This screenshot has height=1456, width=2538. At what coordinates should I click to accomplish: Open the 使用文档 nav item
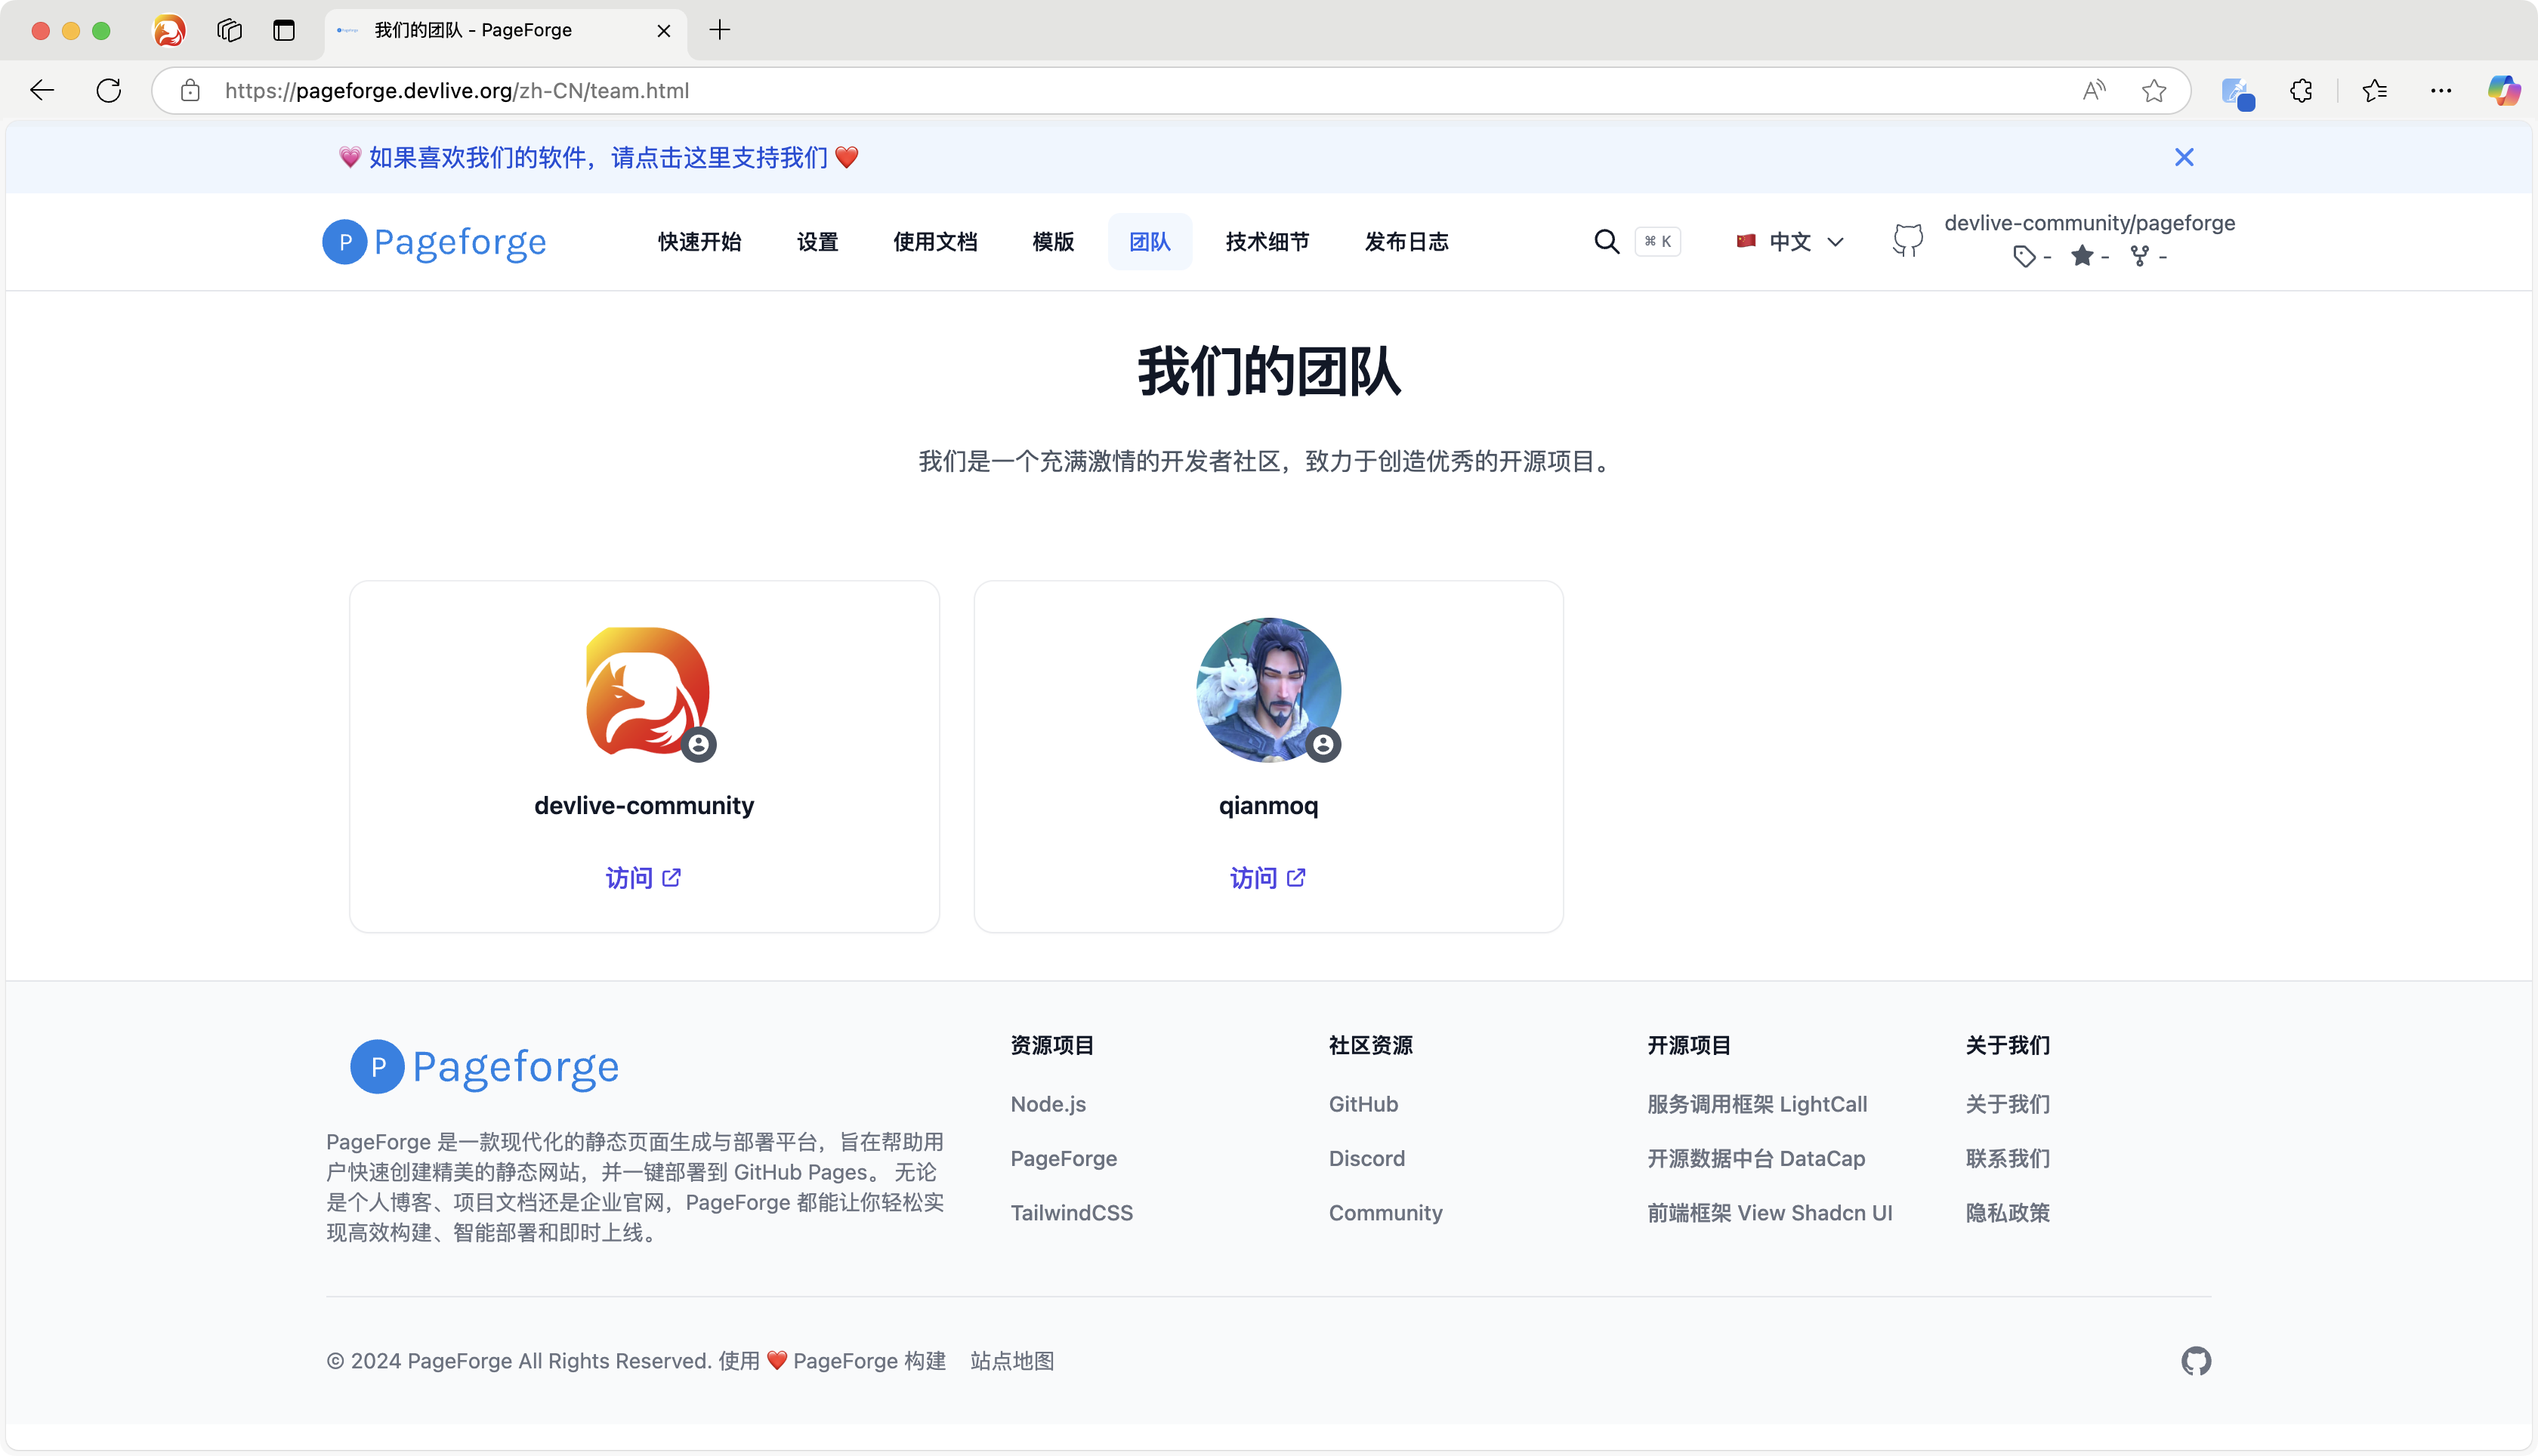pos(935,241)
